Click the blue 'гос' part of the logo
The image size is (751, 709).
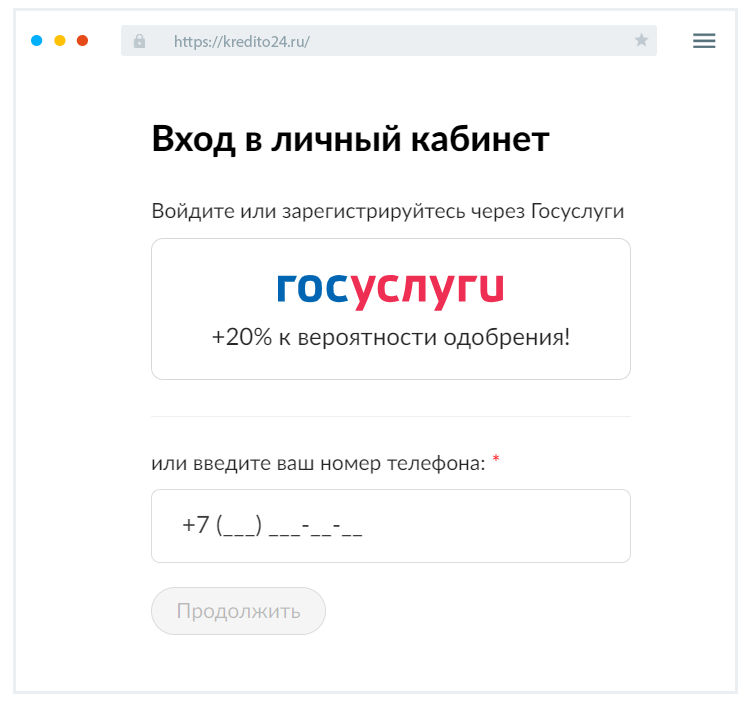tap(312, 288)
